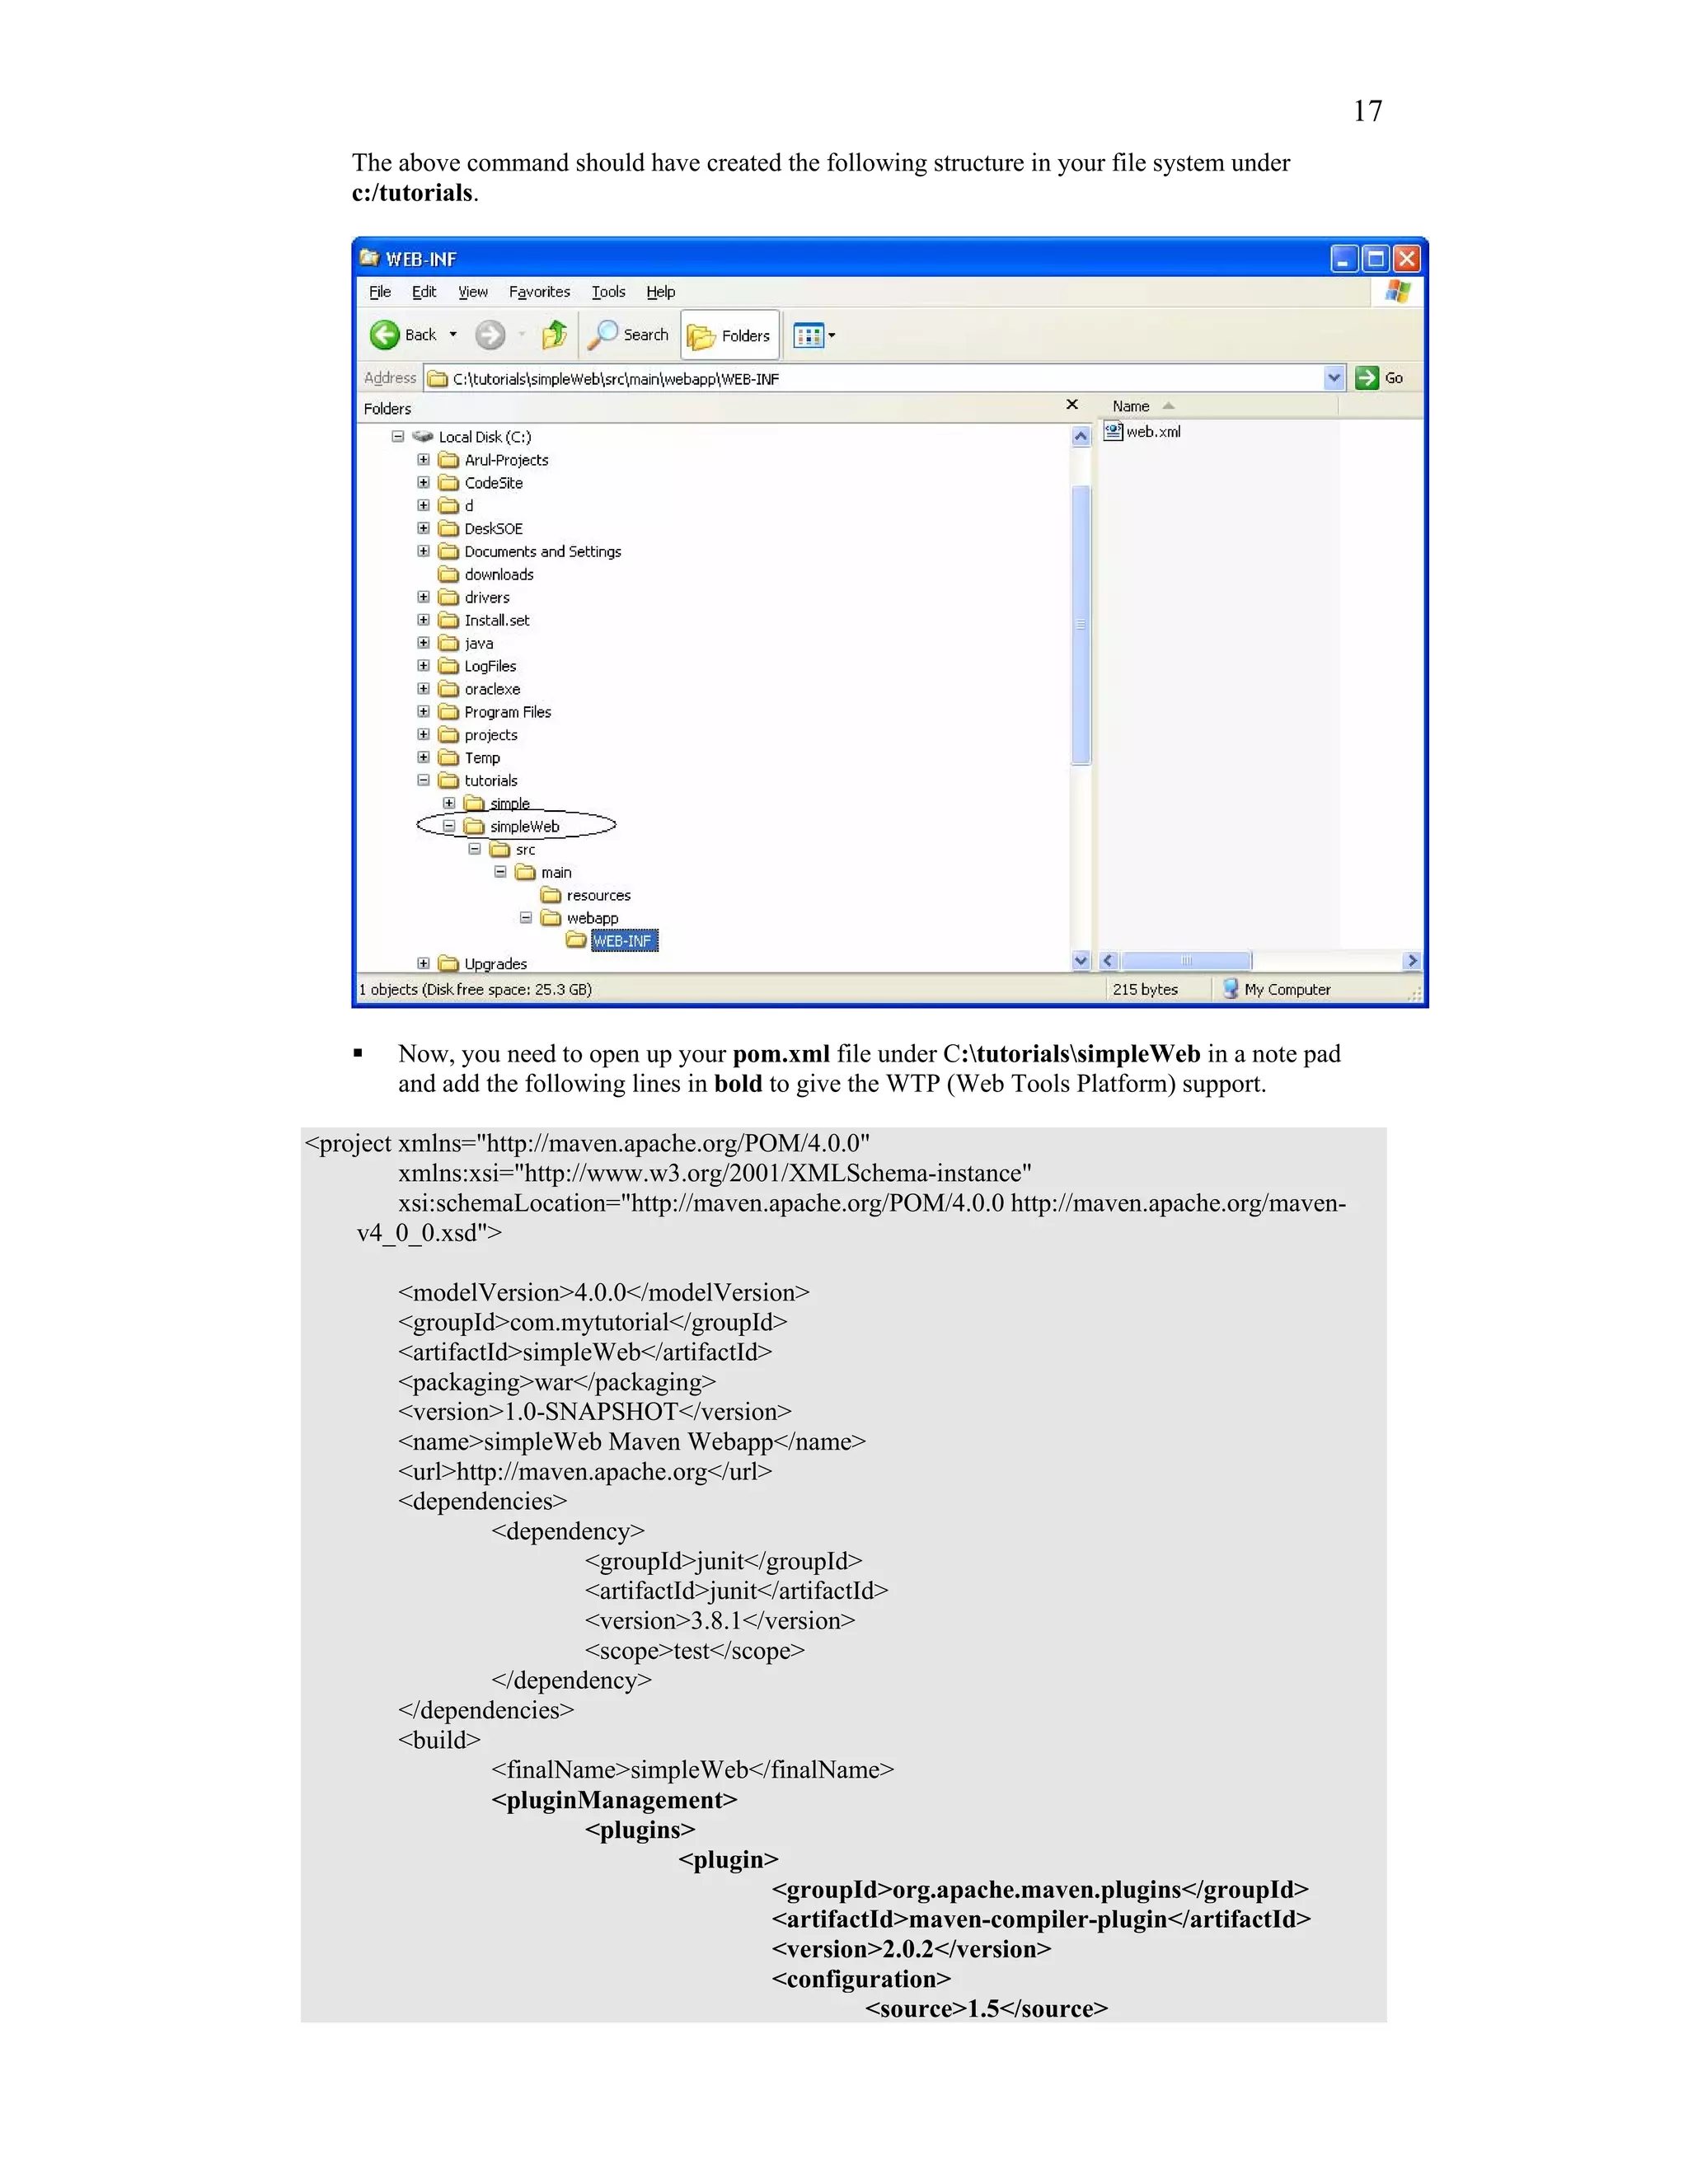Open the Views dropdown arrow
Image resolution: width=1688 pixels, height=2184 pixels.
pyautogui.click(x=832, y=336)
